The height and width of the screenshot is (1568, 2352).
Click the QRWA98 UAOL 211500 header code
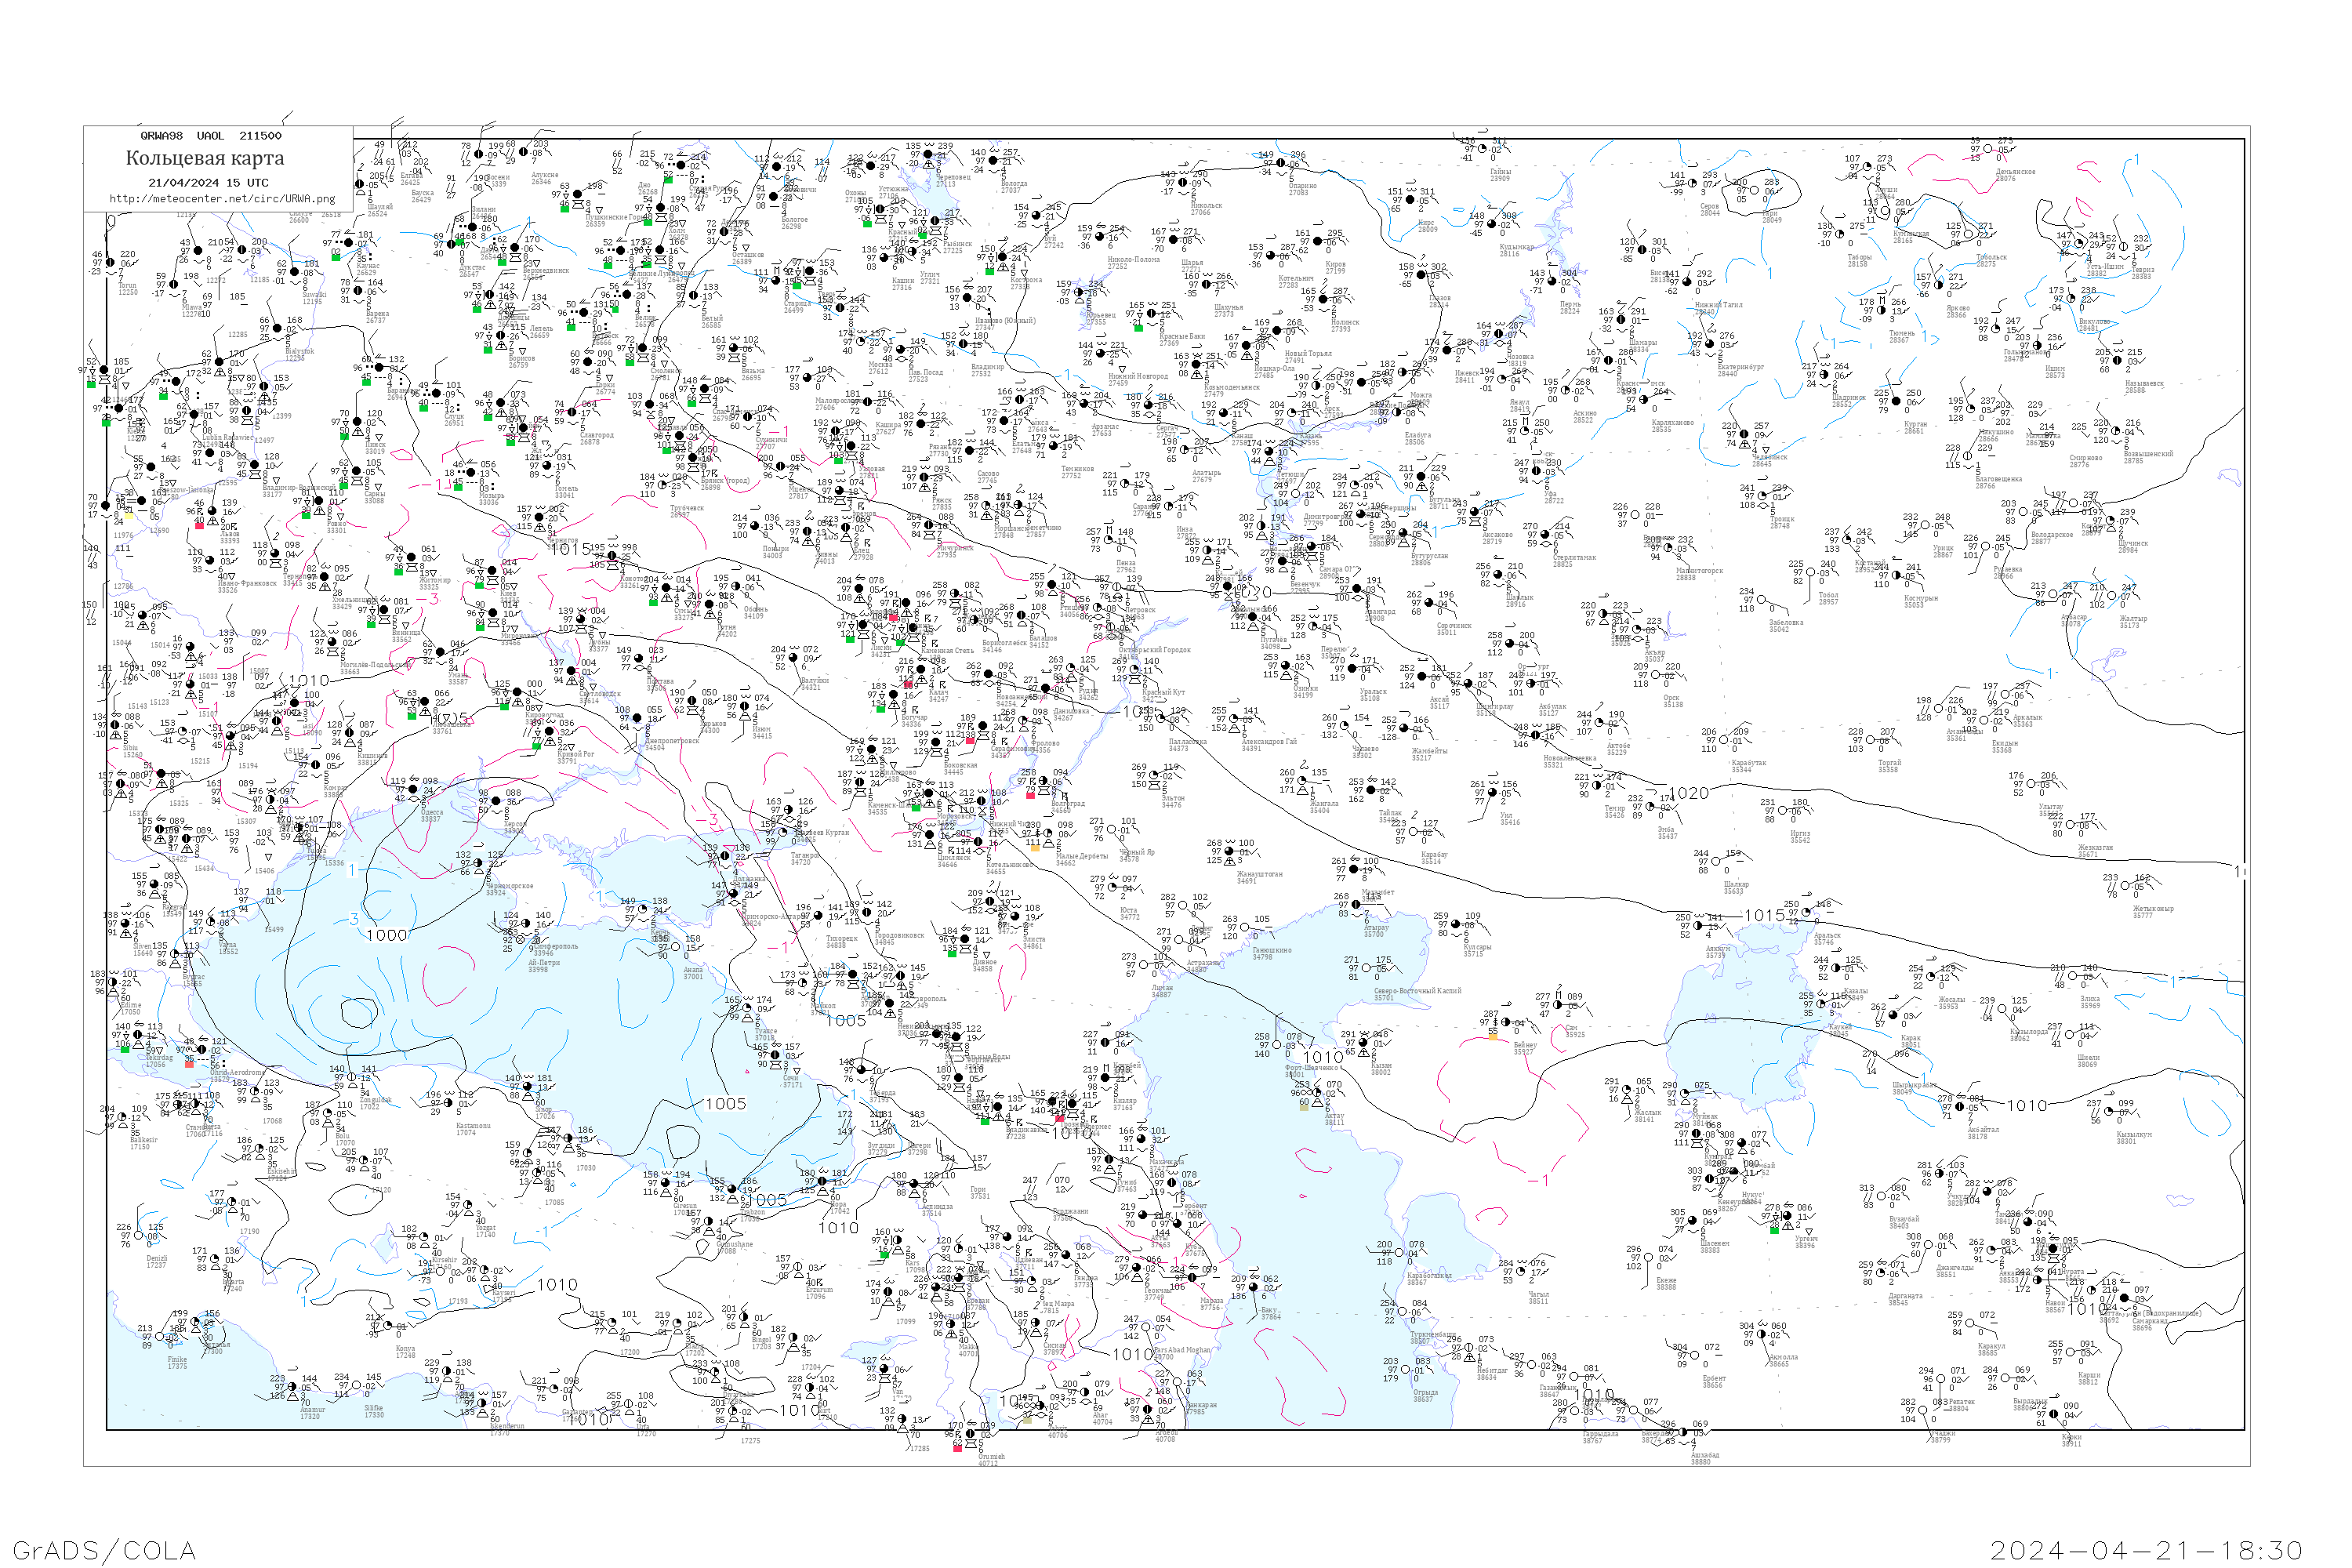(x=211, y=136)
